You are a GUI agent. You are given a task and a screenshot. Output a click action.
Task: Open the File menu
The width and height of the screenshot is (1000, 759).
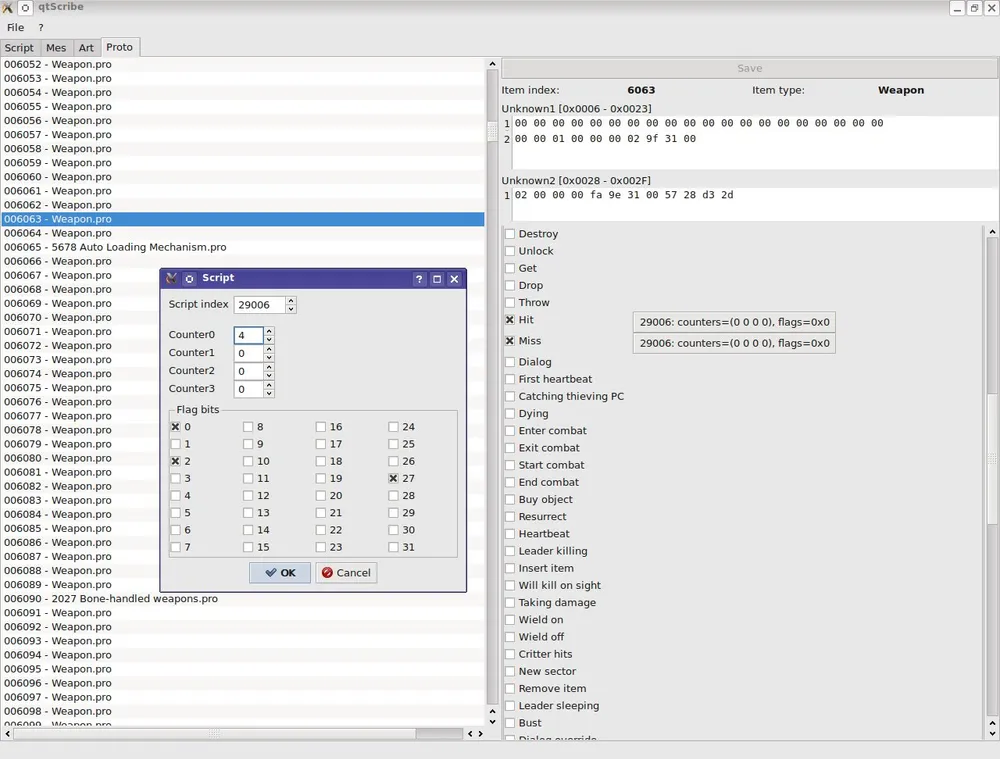click(15, 28)
